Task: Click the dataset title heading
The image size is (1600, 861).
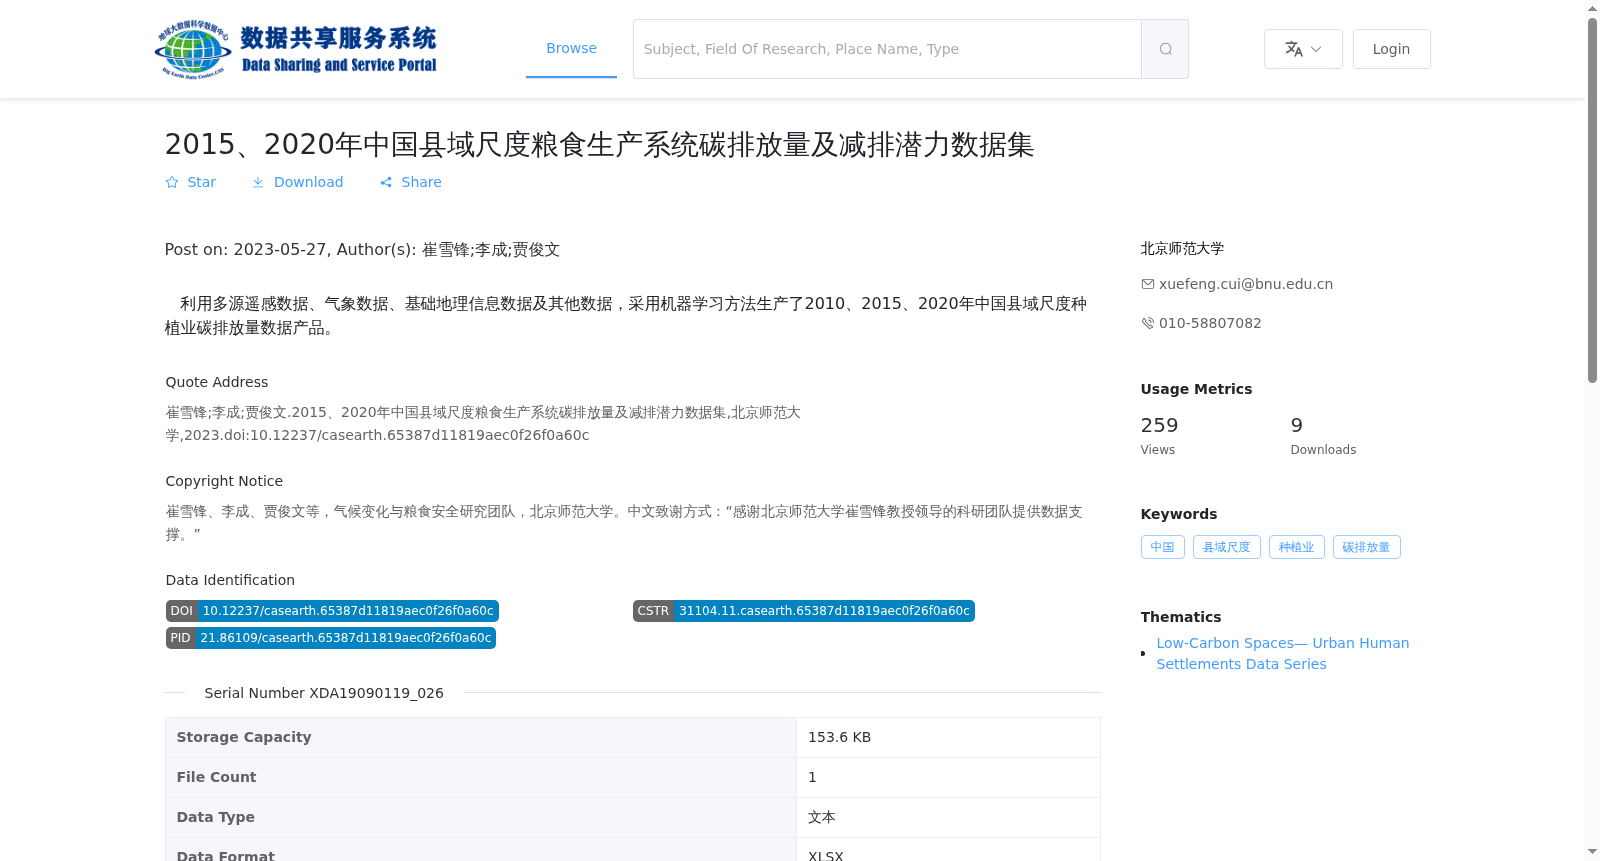Action: (599, 144)
